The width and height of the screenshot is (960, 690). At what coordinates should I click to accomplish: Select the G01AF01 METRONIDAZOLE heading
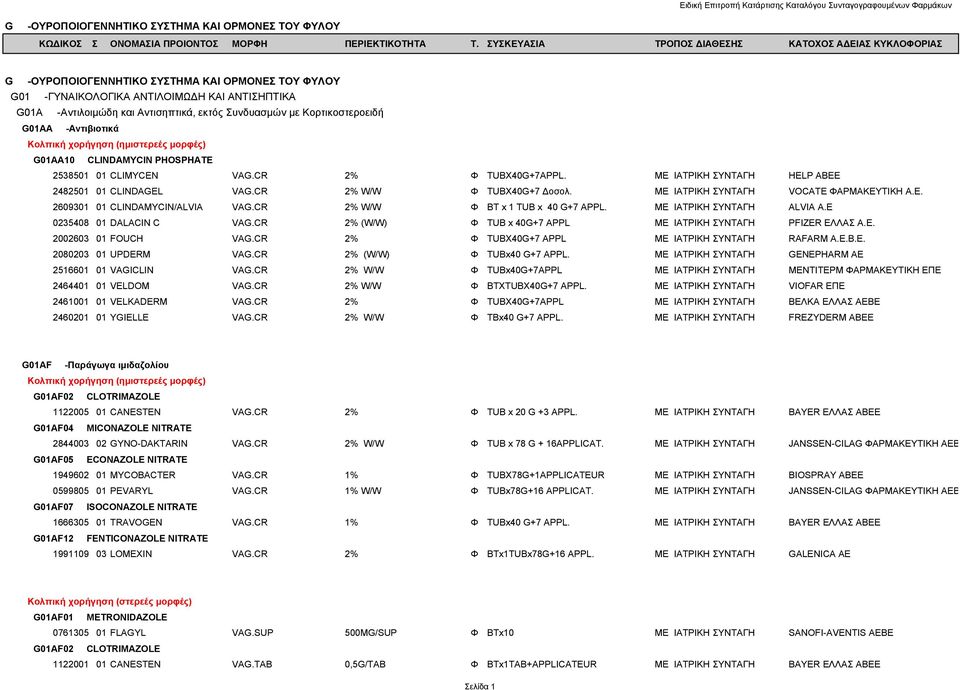100,617
